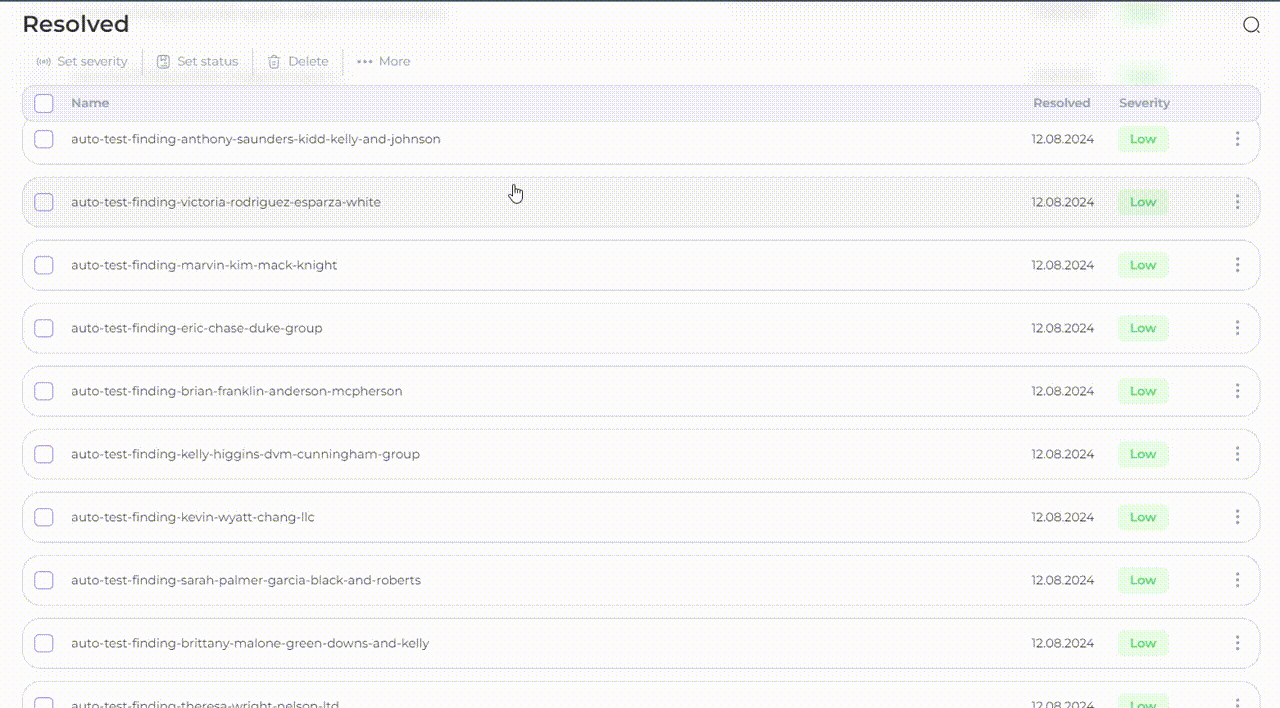The height and width of the screenshot is (708, 1280).
Task: Open kebab menu for anthony-saunders-kidd-kelly-and-johnson finding
Action: coord(1237,139)
